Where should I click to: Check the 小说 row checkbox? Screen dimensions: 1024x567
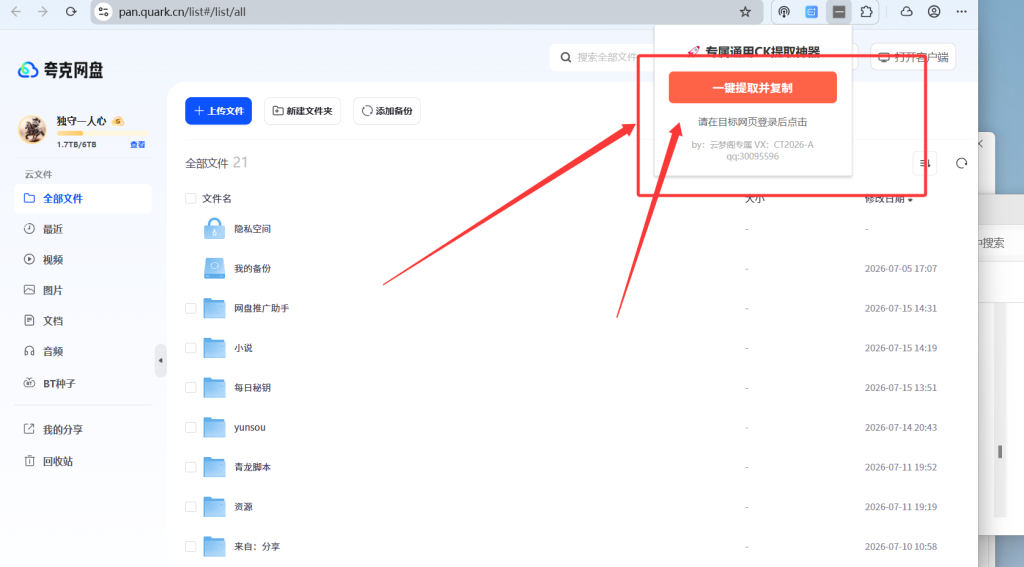point(191,348)
